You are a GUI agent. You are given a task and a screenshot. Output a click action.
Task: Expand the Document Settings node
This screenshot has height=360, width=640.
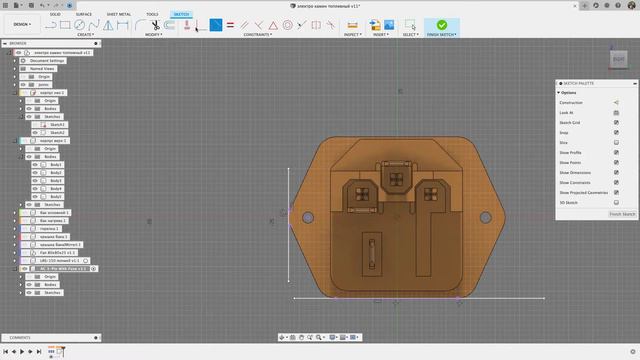tap(15, 61)
